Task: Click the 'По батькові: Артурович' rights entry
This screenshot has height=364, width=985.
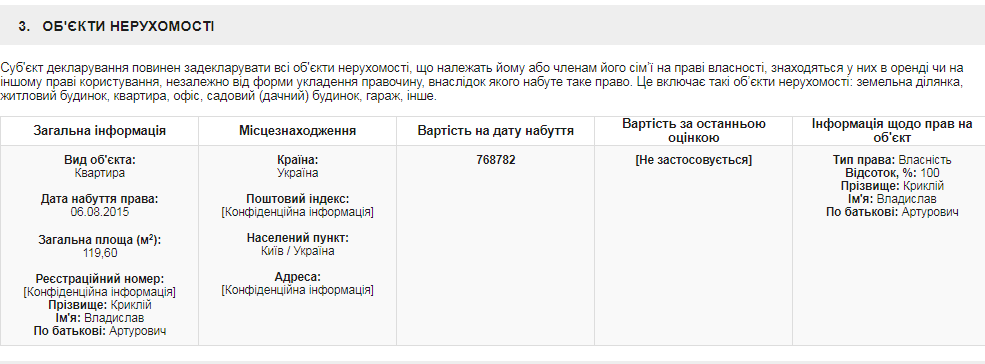Action: point(892,212)
